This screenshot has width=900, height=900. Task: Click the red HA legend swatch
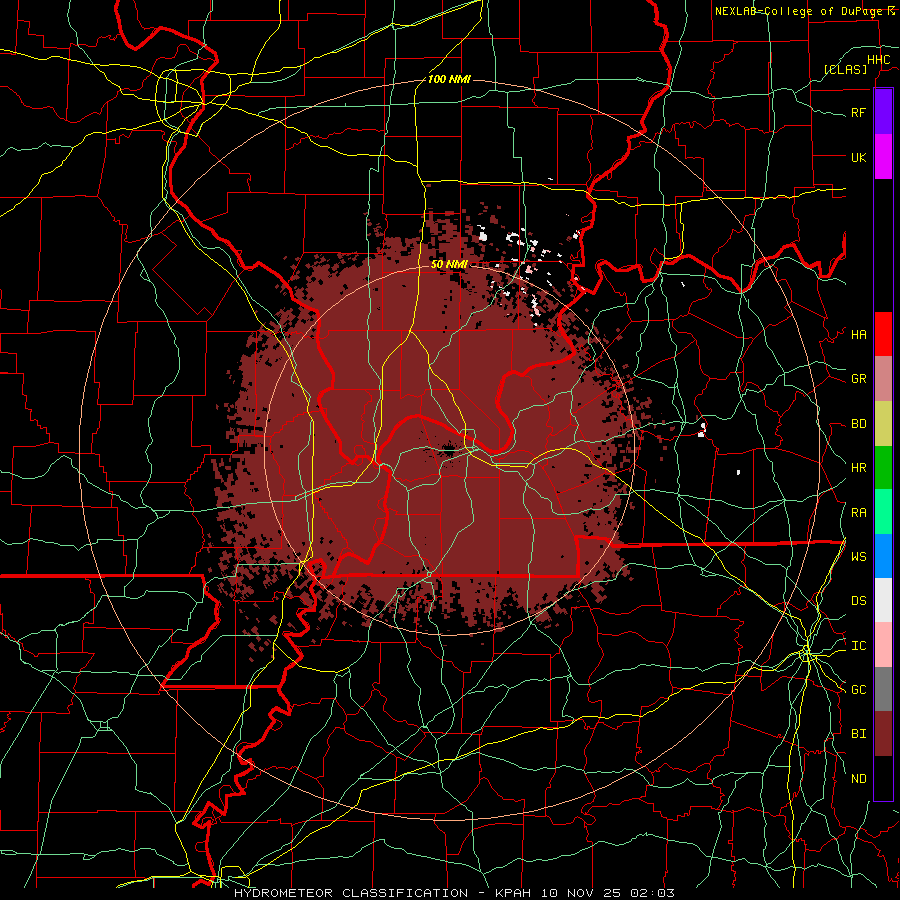[883, 334]
